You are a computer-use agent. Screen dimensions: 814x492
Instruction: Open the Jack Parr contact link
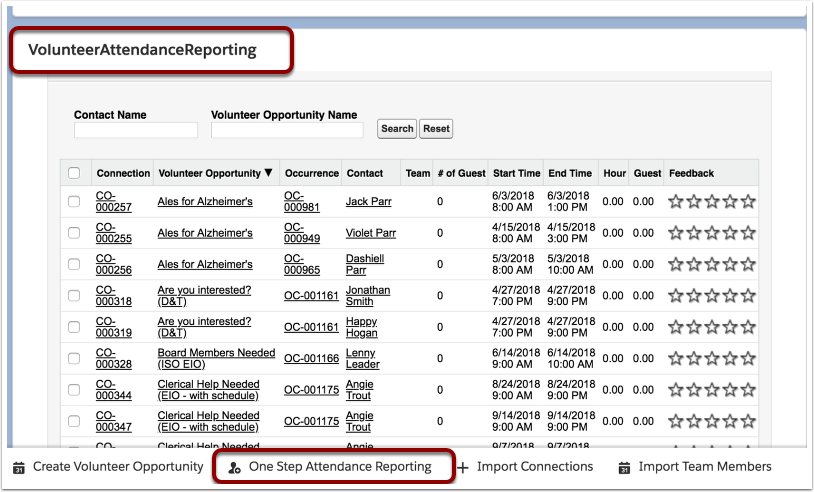coord(369,201)
